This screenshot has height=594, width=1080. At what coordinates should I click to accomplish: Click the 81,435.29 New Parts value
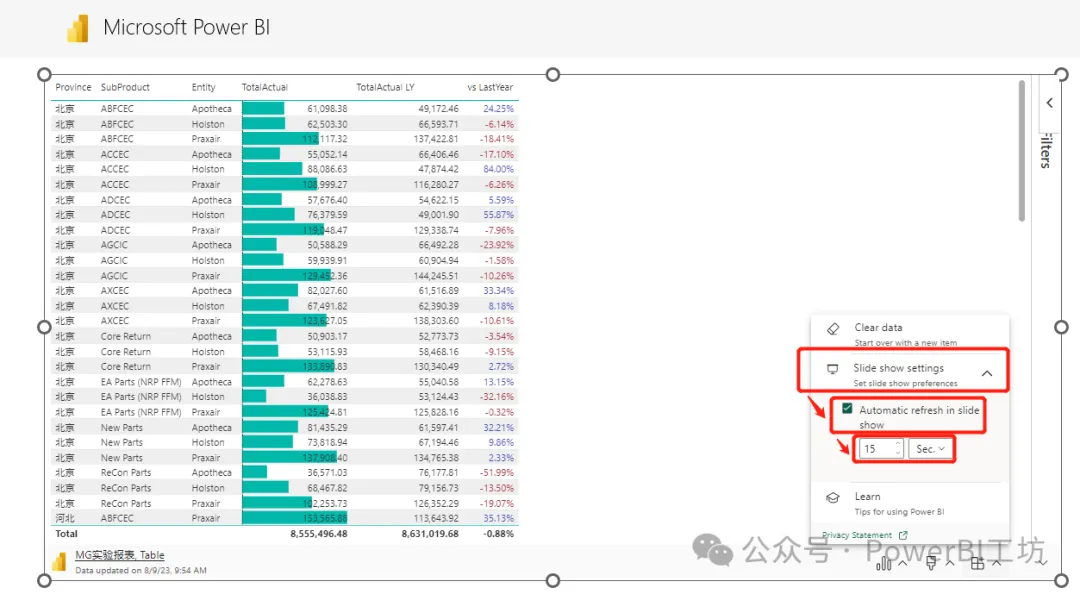click(327, 427)
